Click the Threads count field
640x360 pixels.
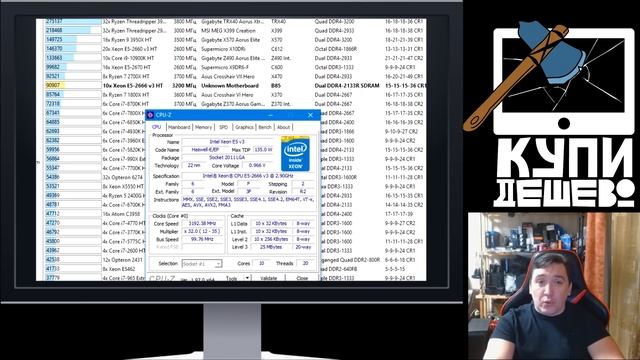[305, 264]
